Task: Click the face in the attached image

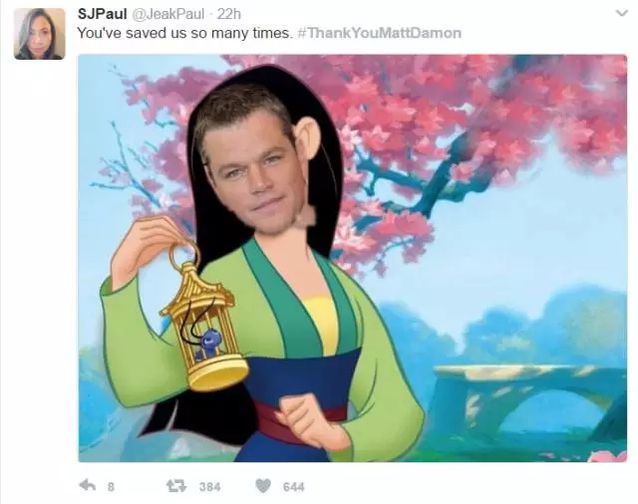Action: (254, 169)
